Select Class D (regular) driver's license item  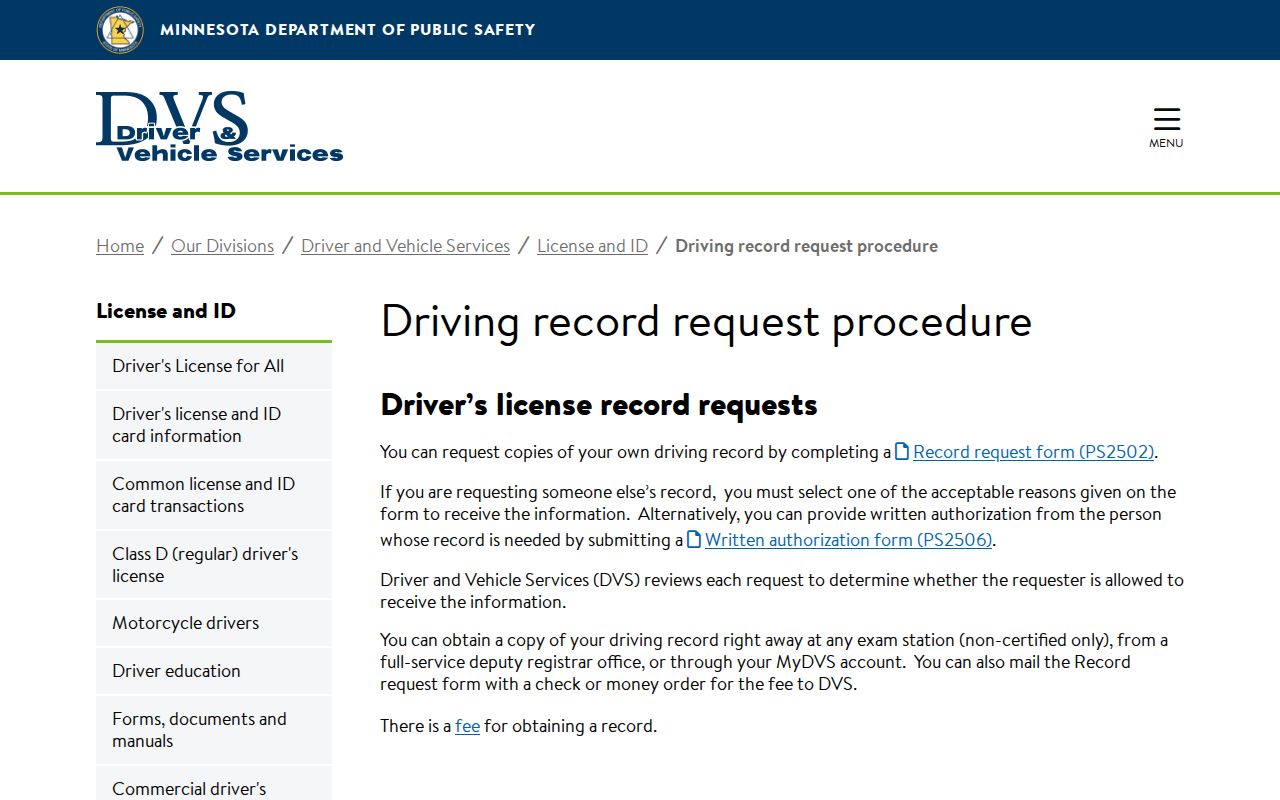tap(214, 565)
